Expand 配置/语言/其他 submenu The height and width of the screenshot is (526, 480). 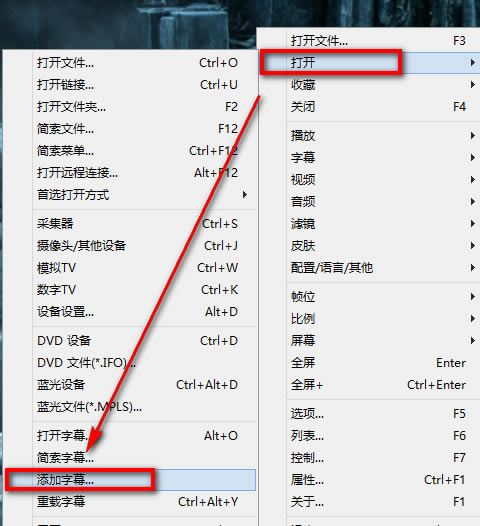click(x=384, y=268)
